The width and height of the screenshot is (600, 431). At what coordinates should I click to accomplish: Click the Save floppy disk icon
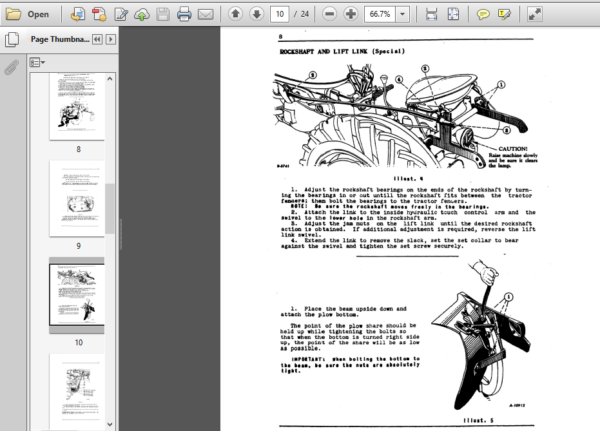(x=163, y=15)
